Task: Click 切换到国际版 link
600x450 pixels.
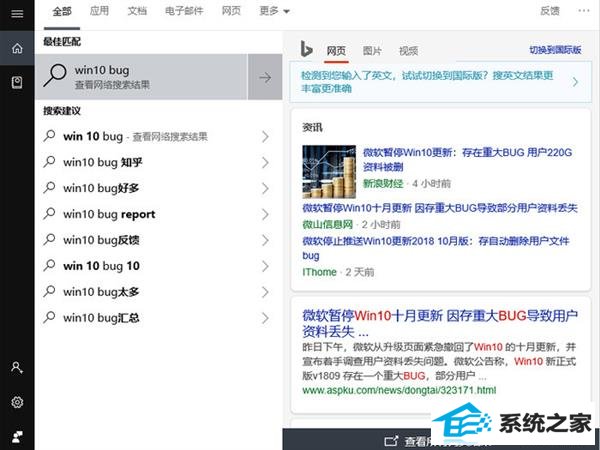Action: pos(555,50)
